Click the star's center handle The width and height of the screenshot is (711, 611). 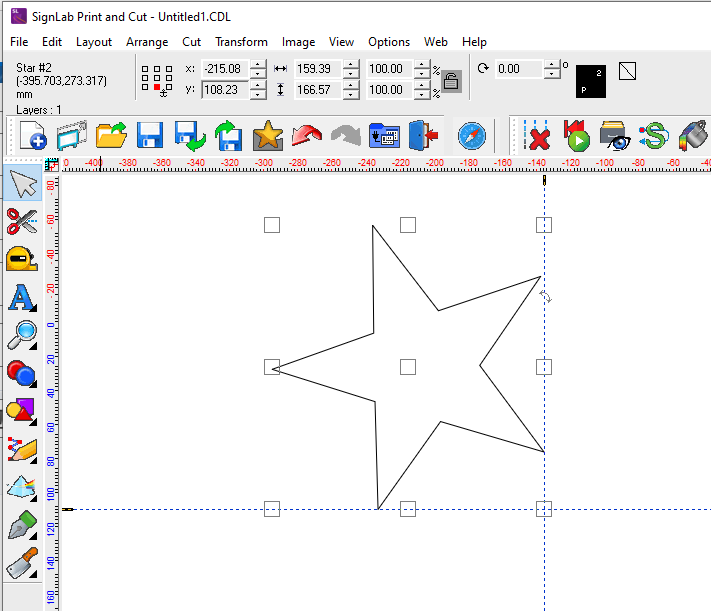tap(408, 367)
